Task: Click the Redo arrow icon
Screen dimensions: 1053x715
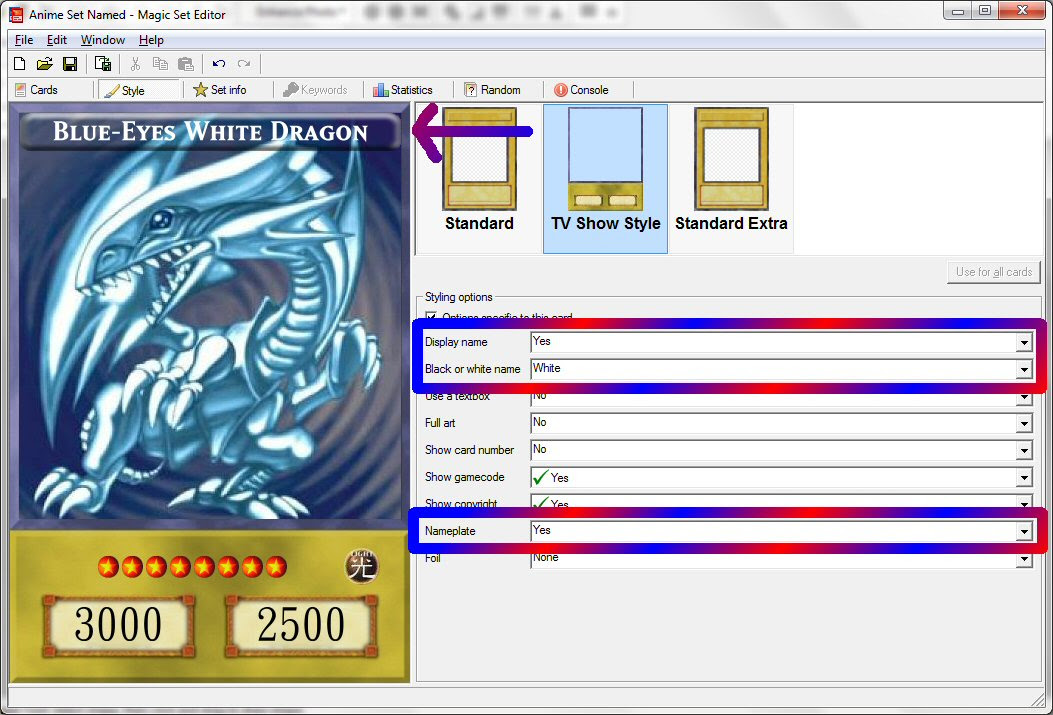Action: point(244,64)
